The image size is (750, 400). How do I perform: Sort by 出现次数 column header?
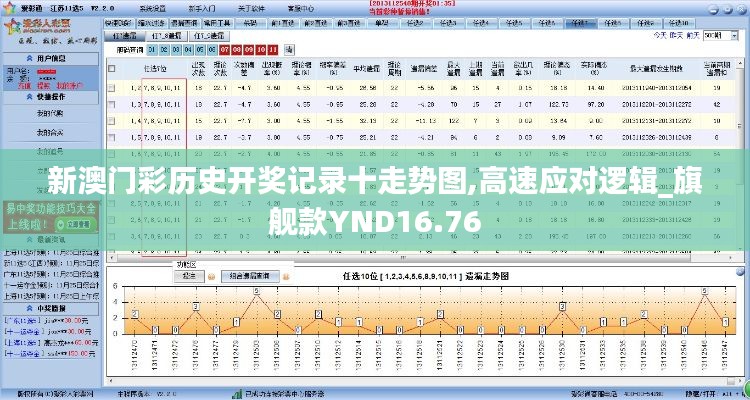click(197, 69)
